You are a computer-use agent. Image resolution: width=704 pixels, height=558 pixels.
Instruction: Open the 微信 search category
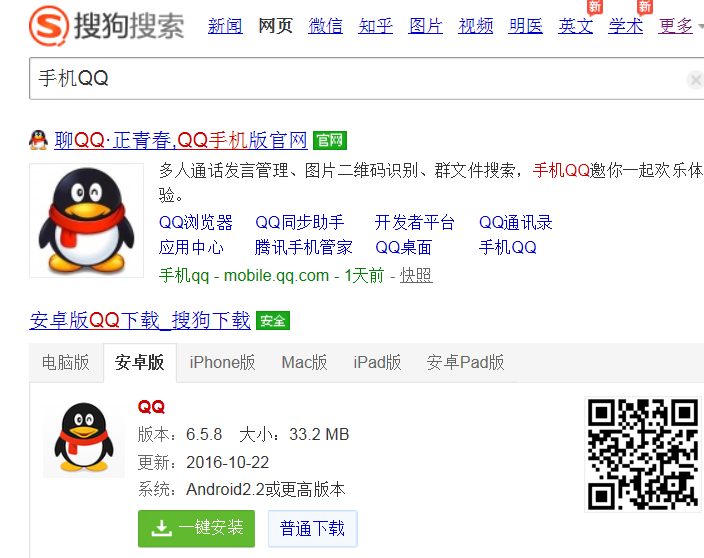tap(326, 26)
